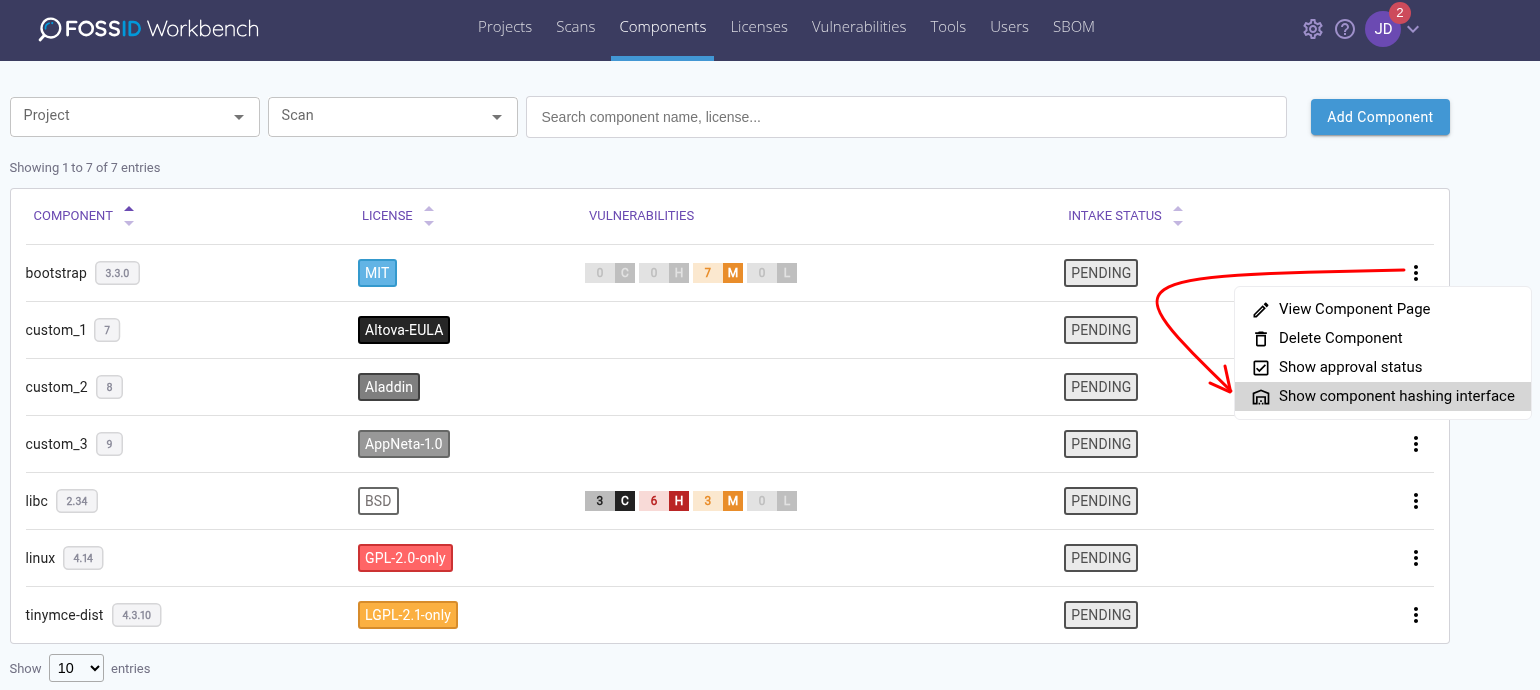The width and height of the screenshot is (1540, 690).
Task: Open the Tools tab
Action: (948, 28)
